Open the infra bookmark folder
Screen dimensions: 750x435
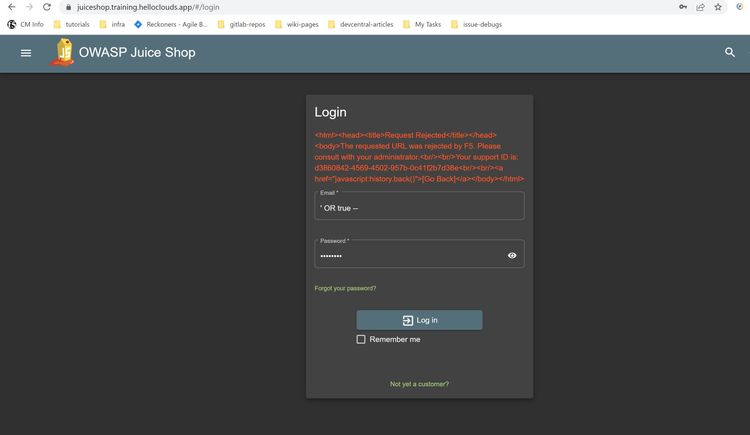(112, 24)
